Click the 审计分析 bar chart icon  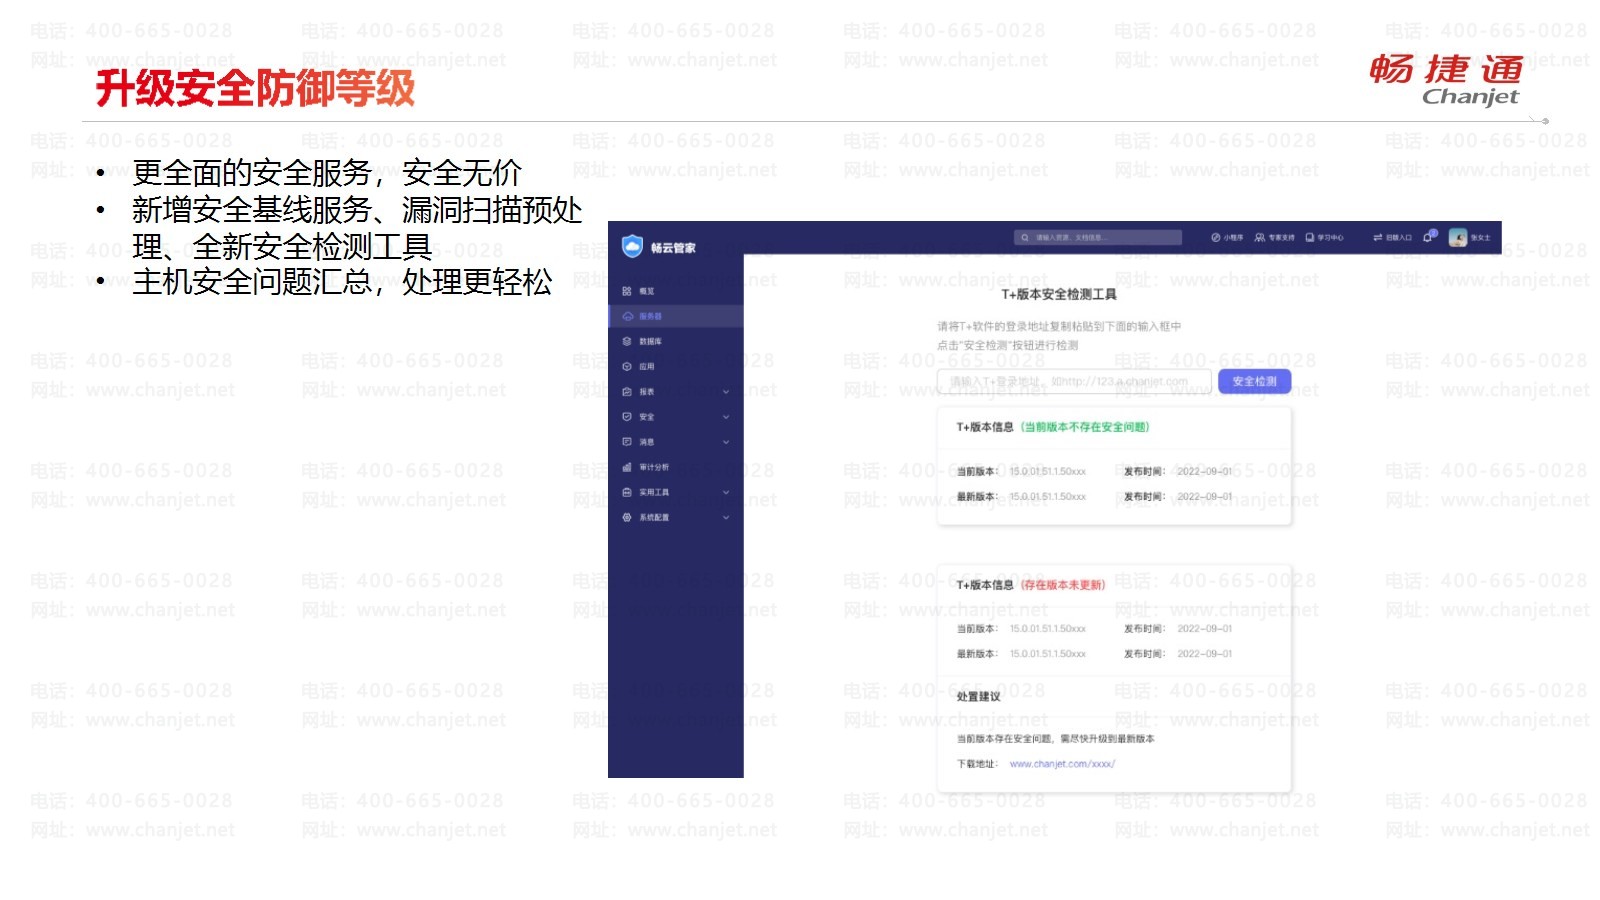point(627,467)
